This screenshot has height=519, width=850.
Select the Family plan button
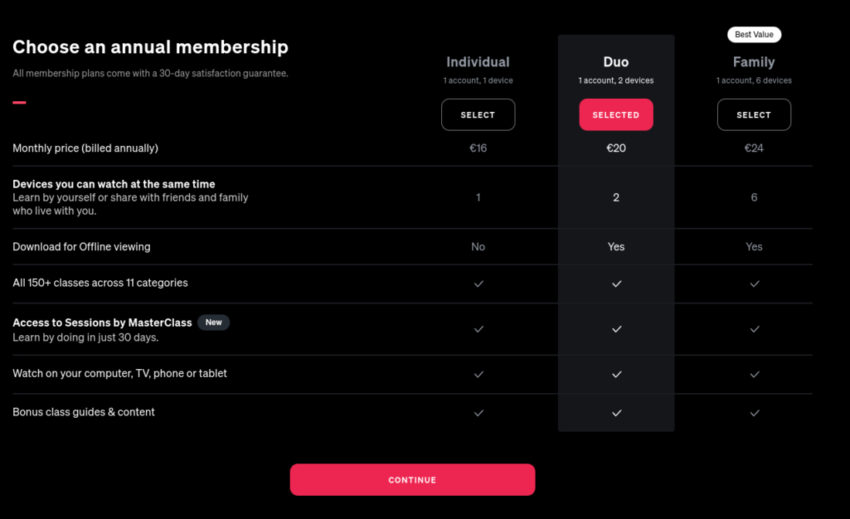(754, 115)
